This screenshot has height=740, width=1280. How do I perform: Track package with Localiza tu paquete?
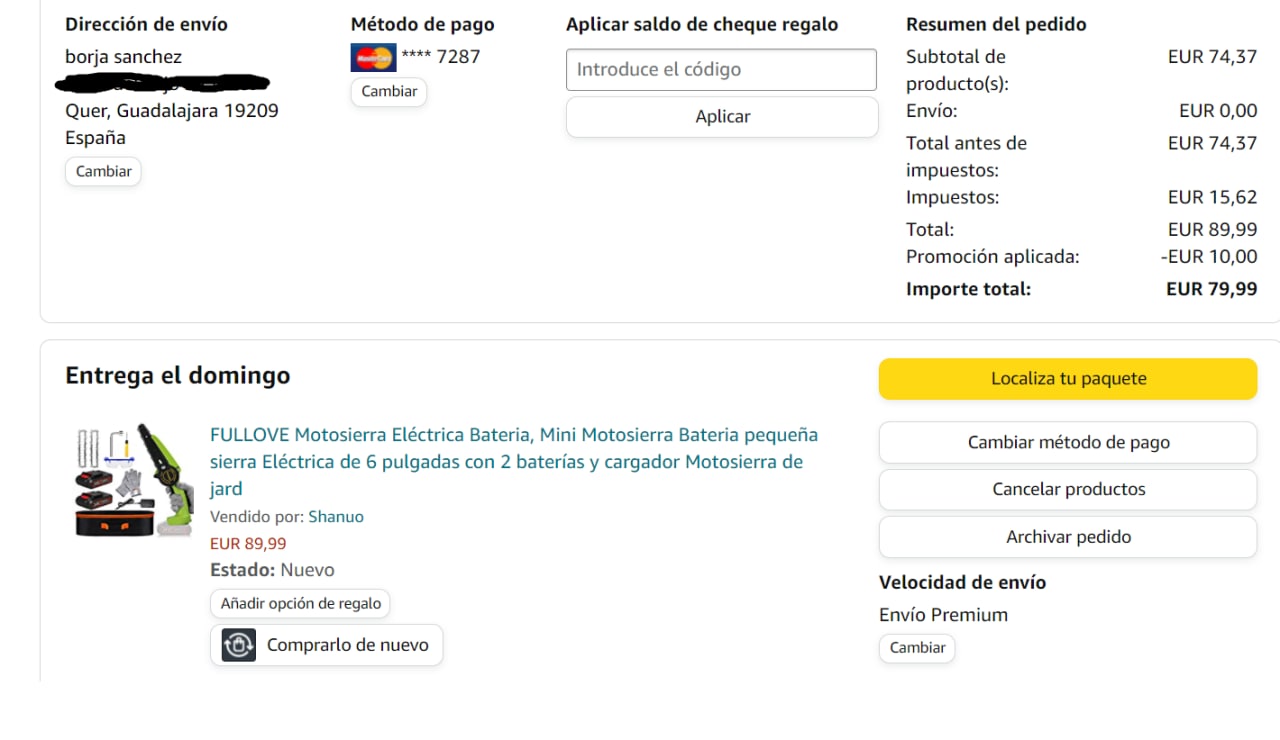[1067, 379]
